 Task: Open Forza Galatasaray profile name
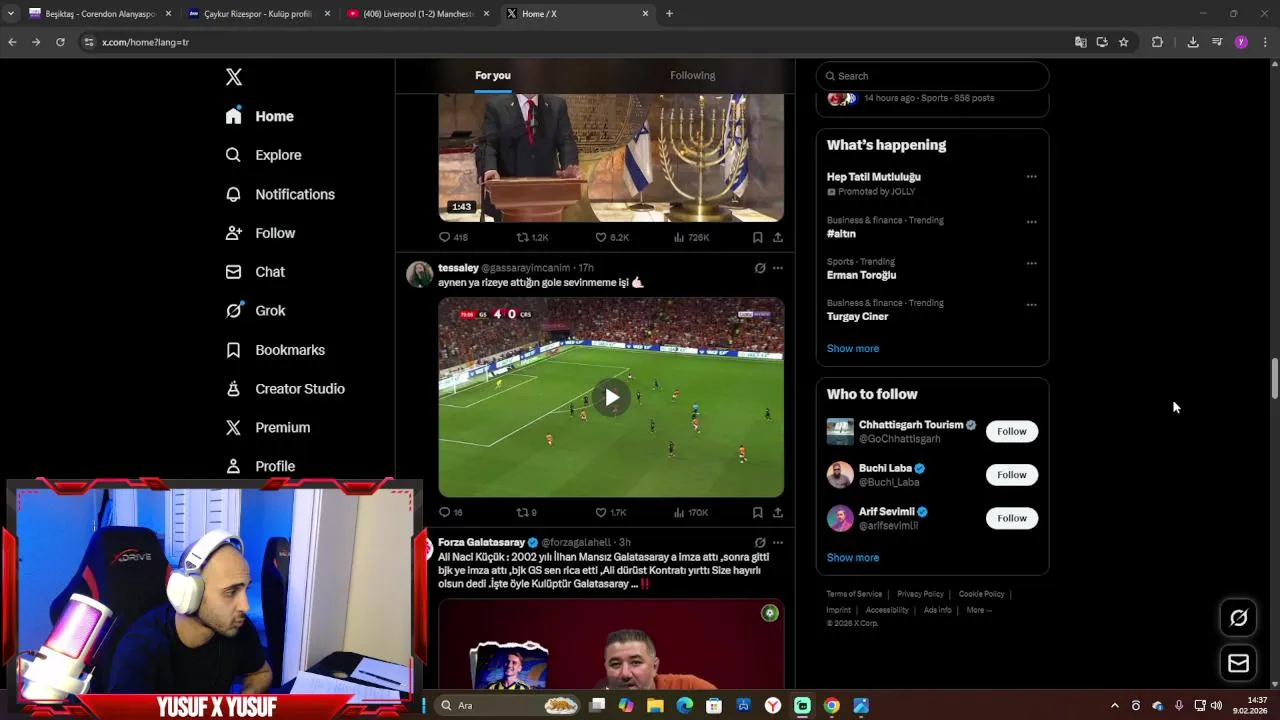481,542
